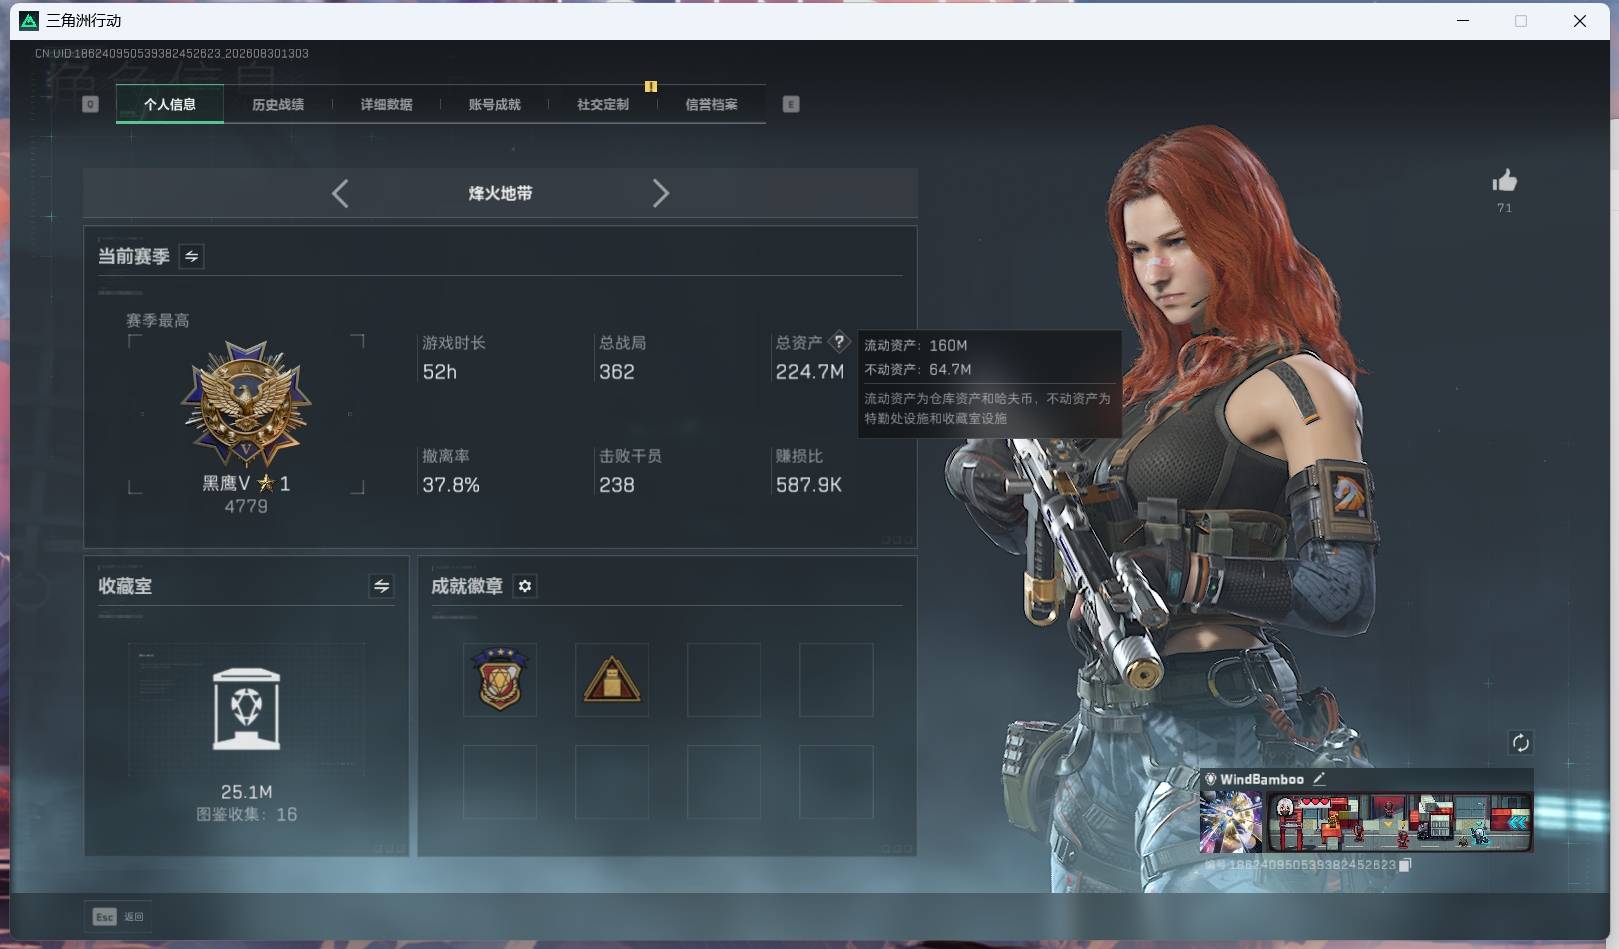Click the 总资产 question mark help icon
The height and width of the screenshot is (949, 1619).
click(x=839, y=341)
